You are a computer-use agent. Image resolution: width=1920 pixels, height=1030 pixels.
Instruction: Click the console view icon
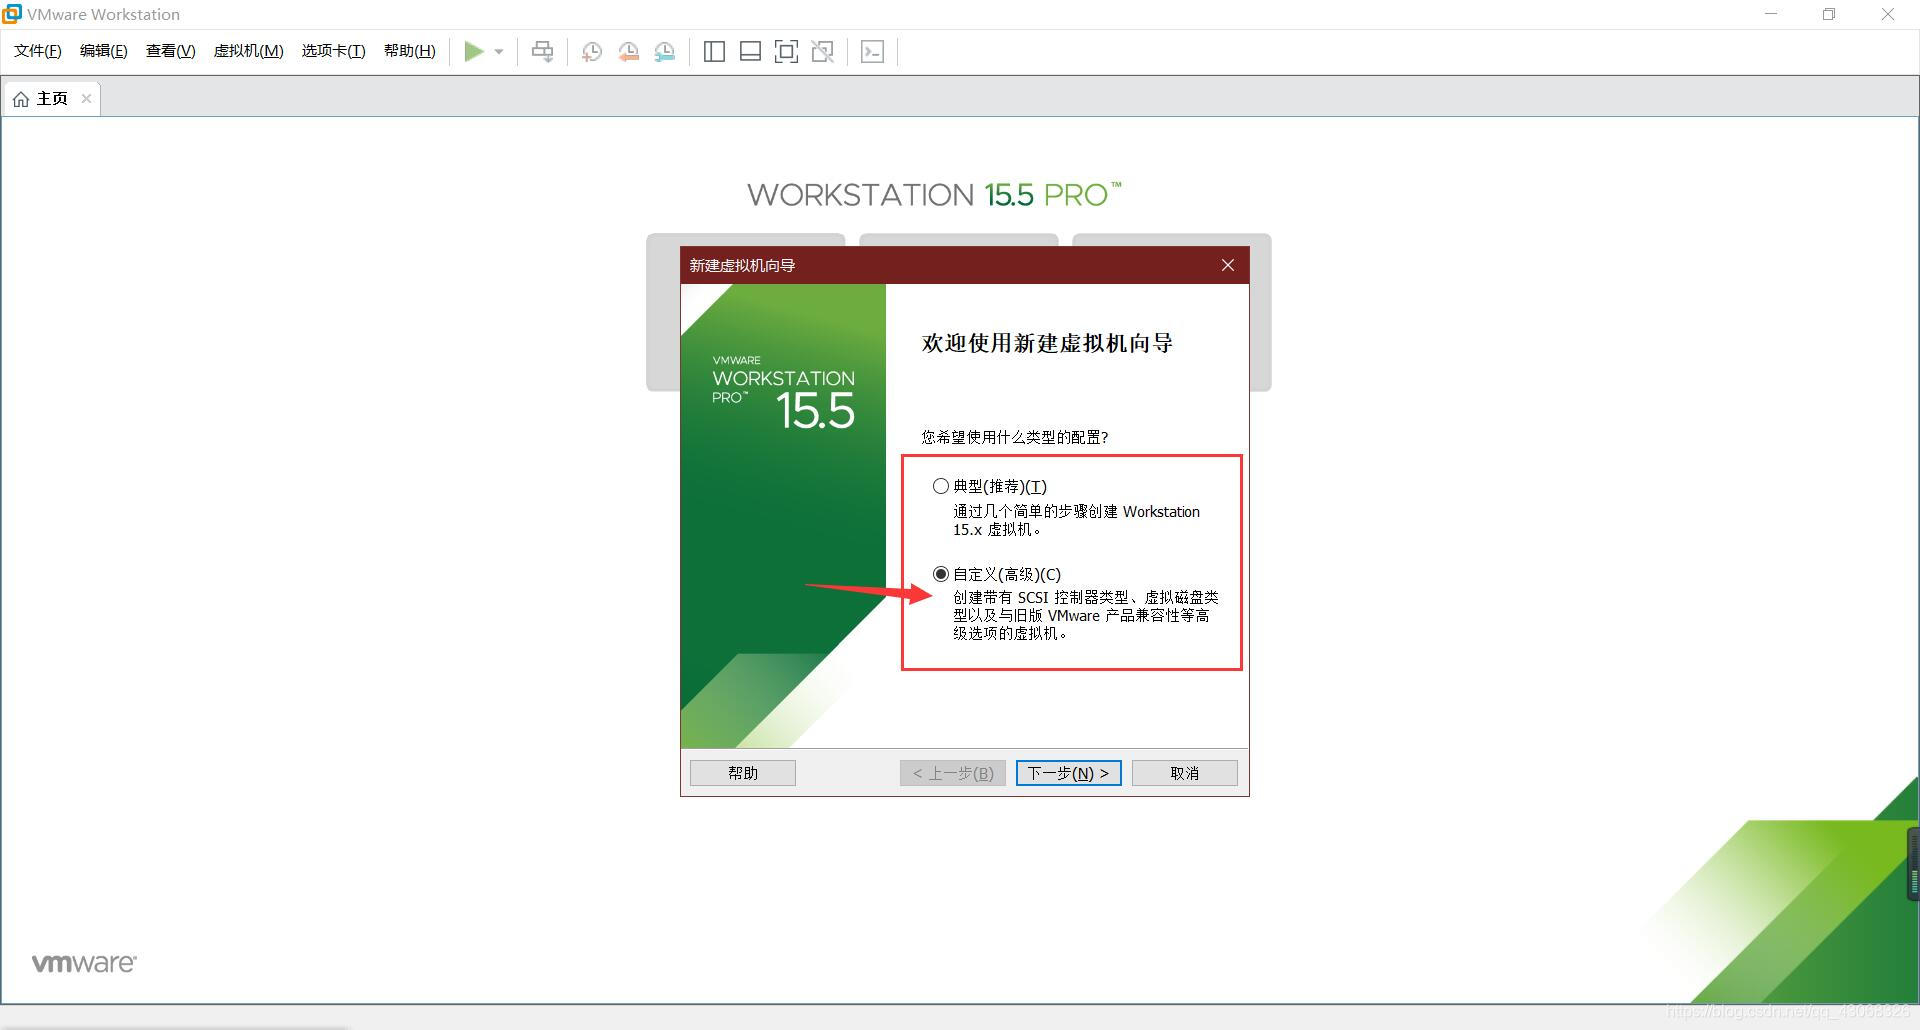(872, 52)
